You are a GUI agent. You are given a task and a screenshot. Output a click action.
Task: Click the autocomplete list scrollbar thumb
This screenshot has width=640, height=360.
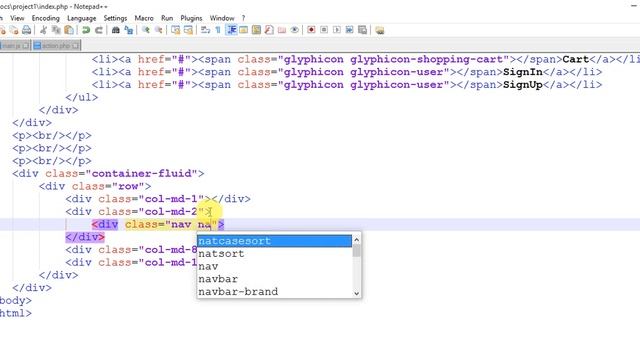coord(356,250)
